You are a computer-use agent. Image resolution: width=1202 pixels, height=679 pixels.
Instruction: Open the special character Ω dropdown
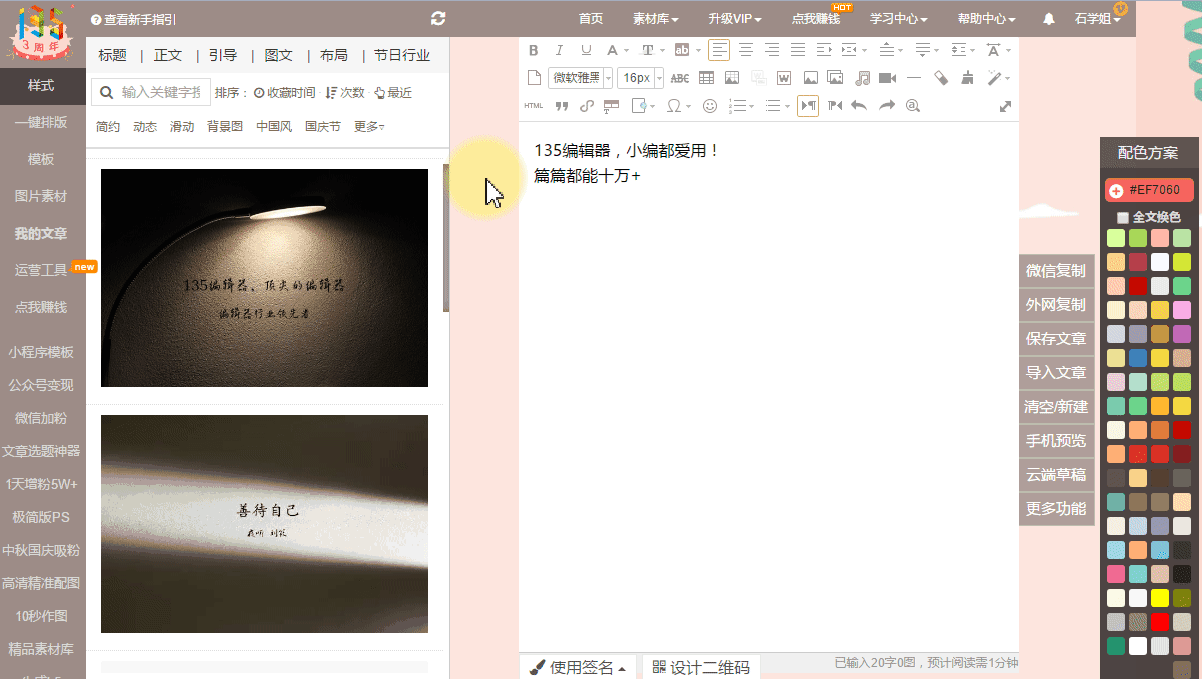click(680, 106)
